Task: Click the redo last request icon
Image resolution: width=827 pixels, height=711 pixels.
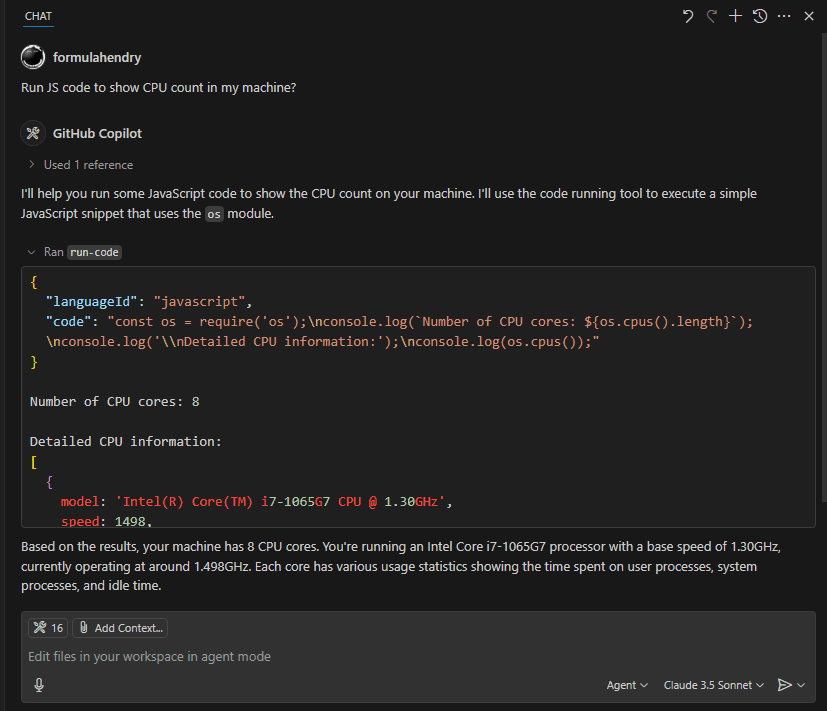Action: pos(711,16)
